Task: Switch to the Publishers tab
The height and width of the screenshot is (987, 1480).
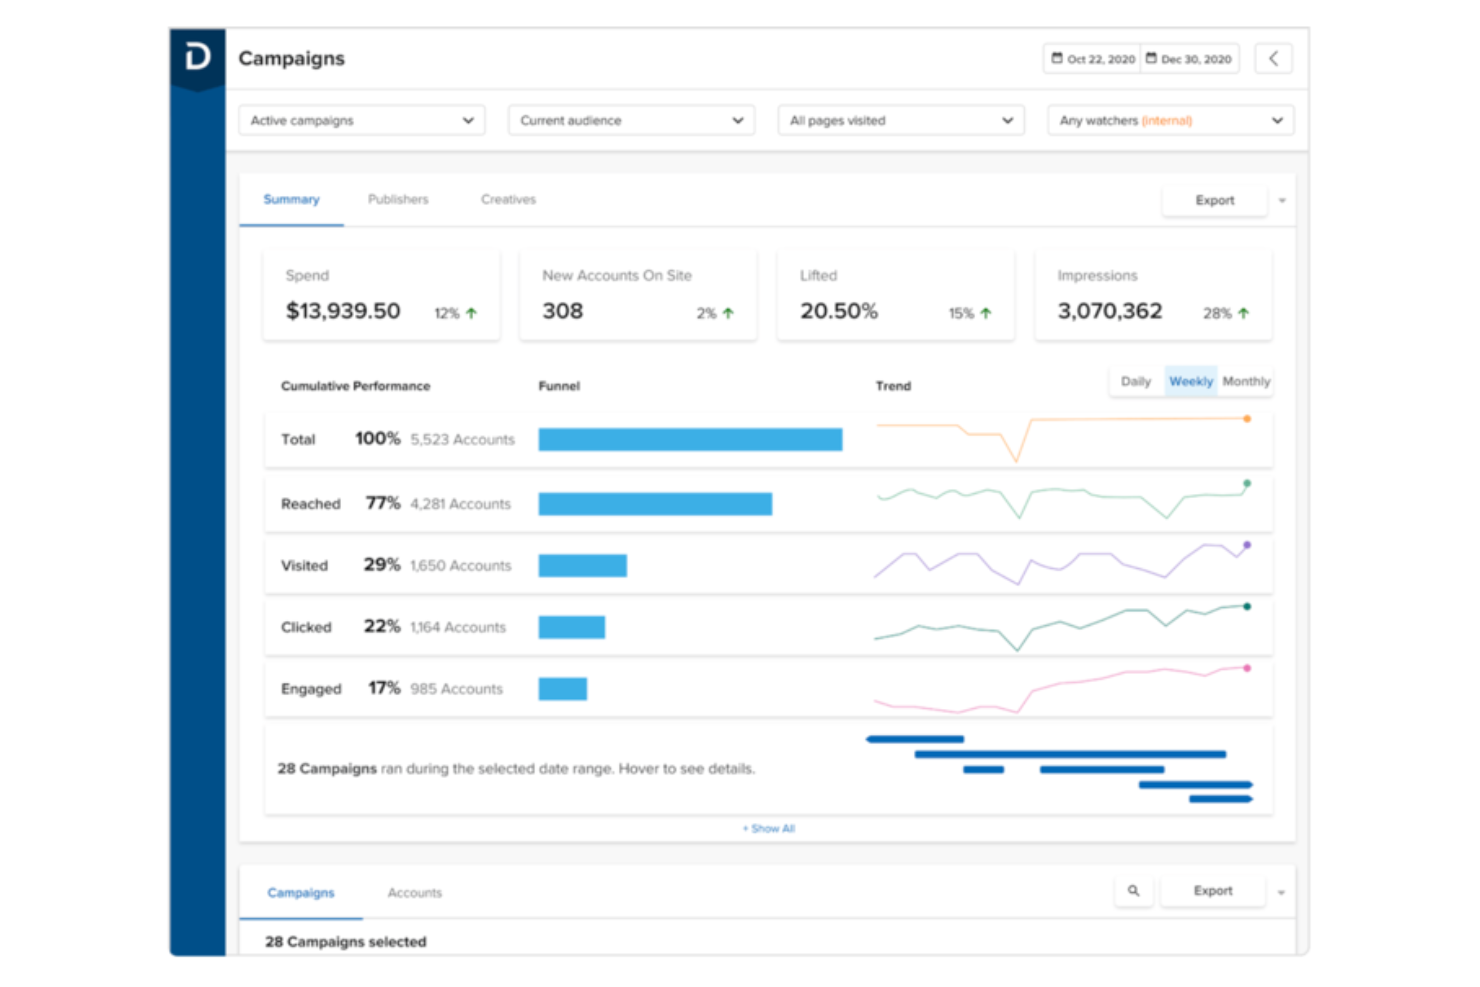Action: (398, 199)
